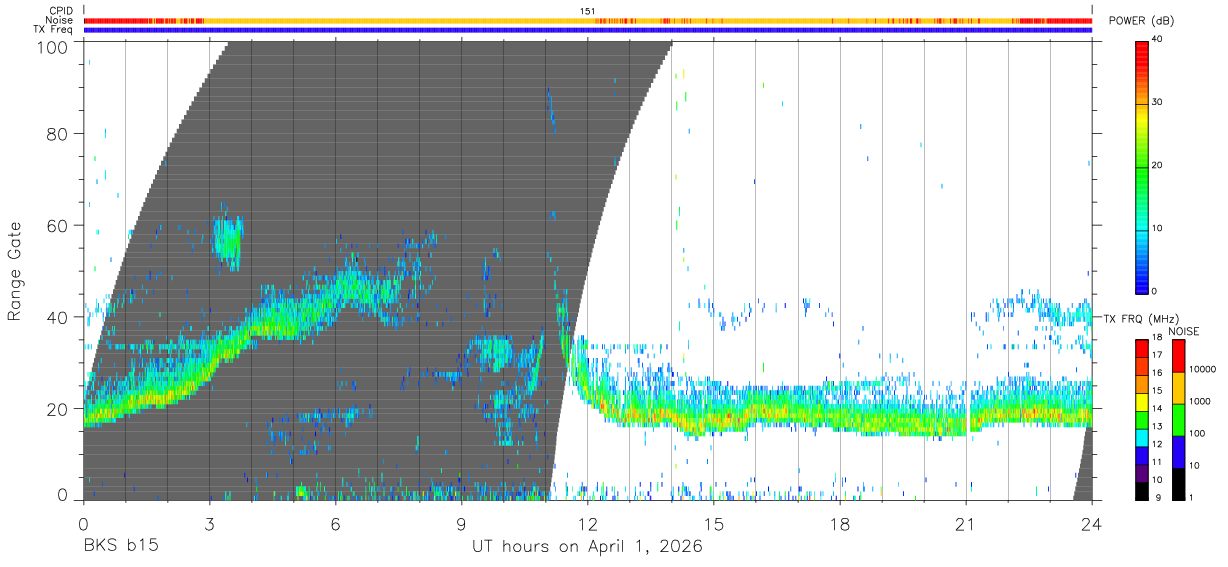Click the red top swatch of the NOISE legend
The height and width of the screenshot is (567, 1228).
tap(1177, 354)
